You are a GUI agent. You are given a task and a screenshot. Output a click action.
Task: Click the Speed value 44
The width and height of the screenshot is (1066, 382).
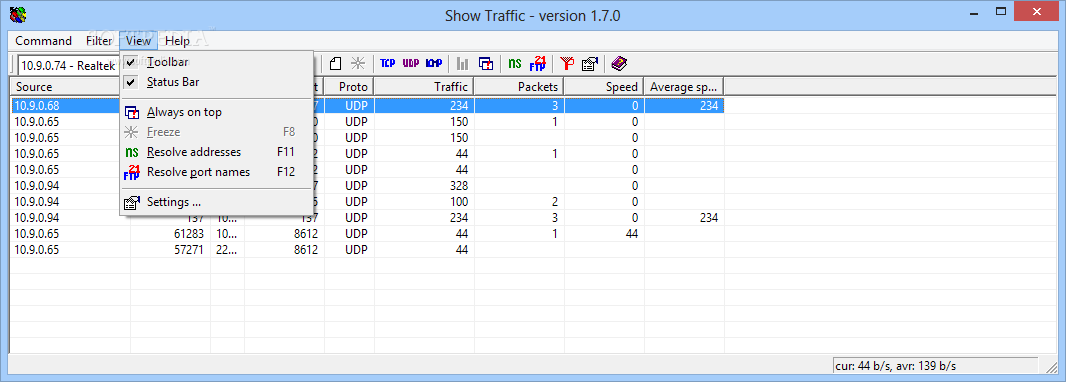coord(631,235)
